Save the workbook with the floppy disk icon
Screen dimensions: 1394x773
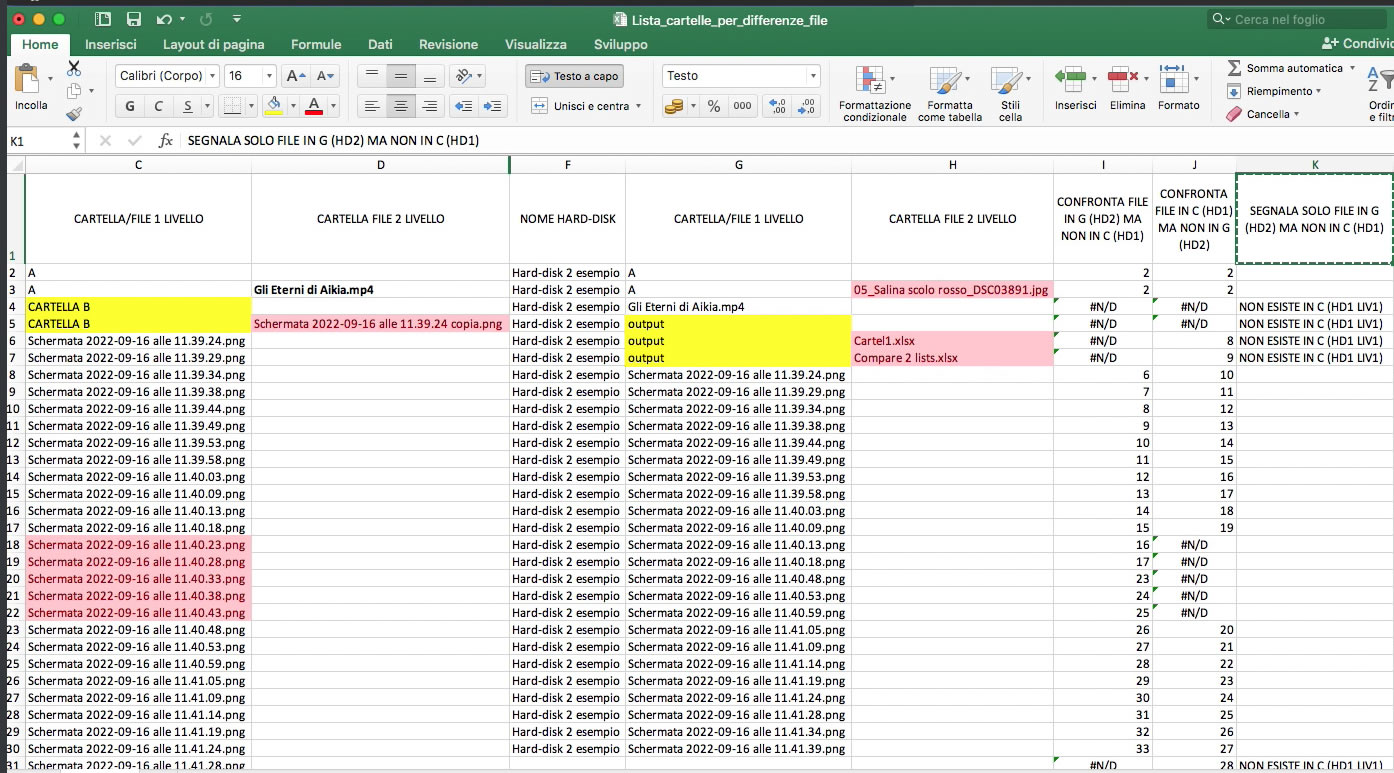[x=134, y=19]
